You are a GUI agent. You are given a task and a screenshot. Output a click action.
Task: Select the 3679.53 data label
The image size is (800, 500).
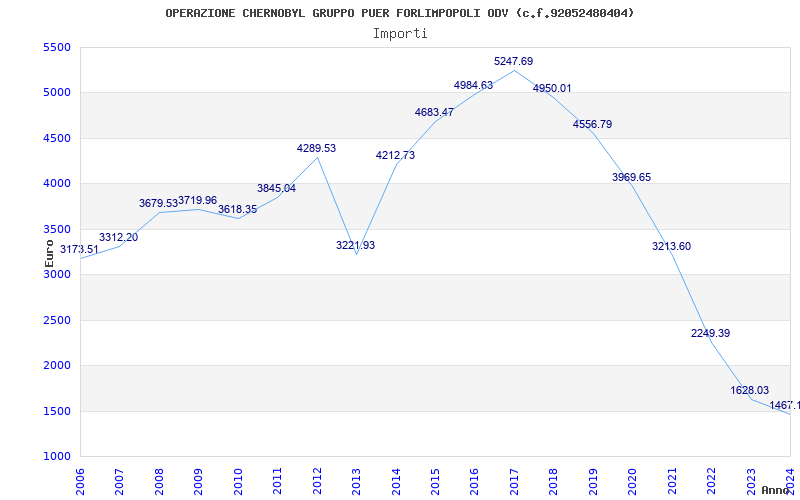coord(158,204)
